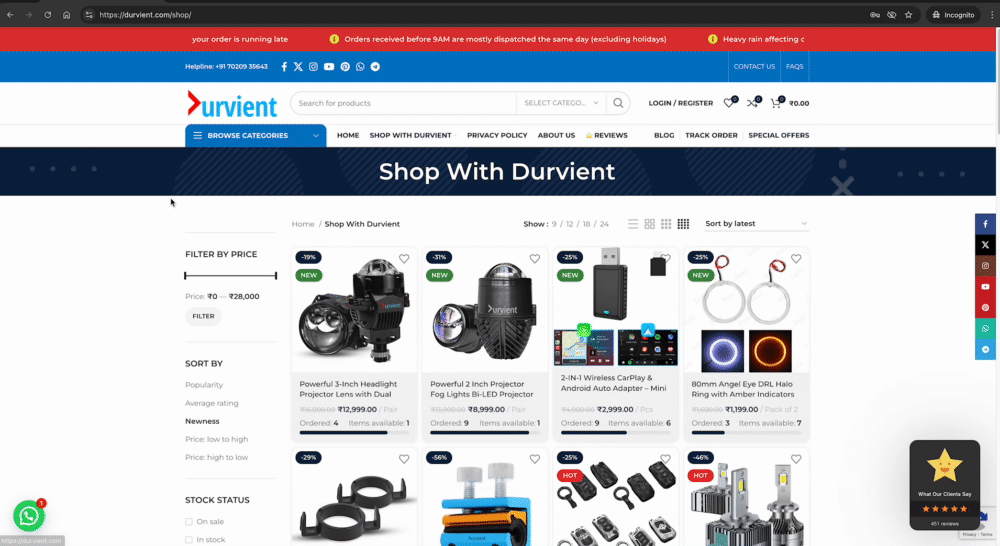This screenshot has width=1000, height=546.
Task: Tick the In stock checkbox
Action: point(189,540)
